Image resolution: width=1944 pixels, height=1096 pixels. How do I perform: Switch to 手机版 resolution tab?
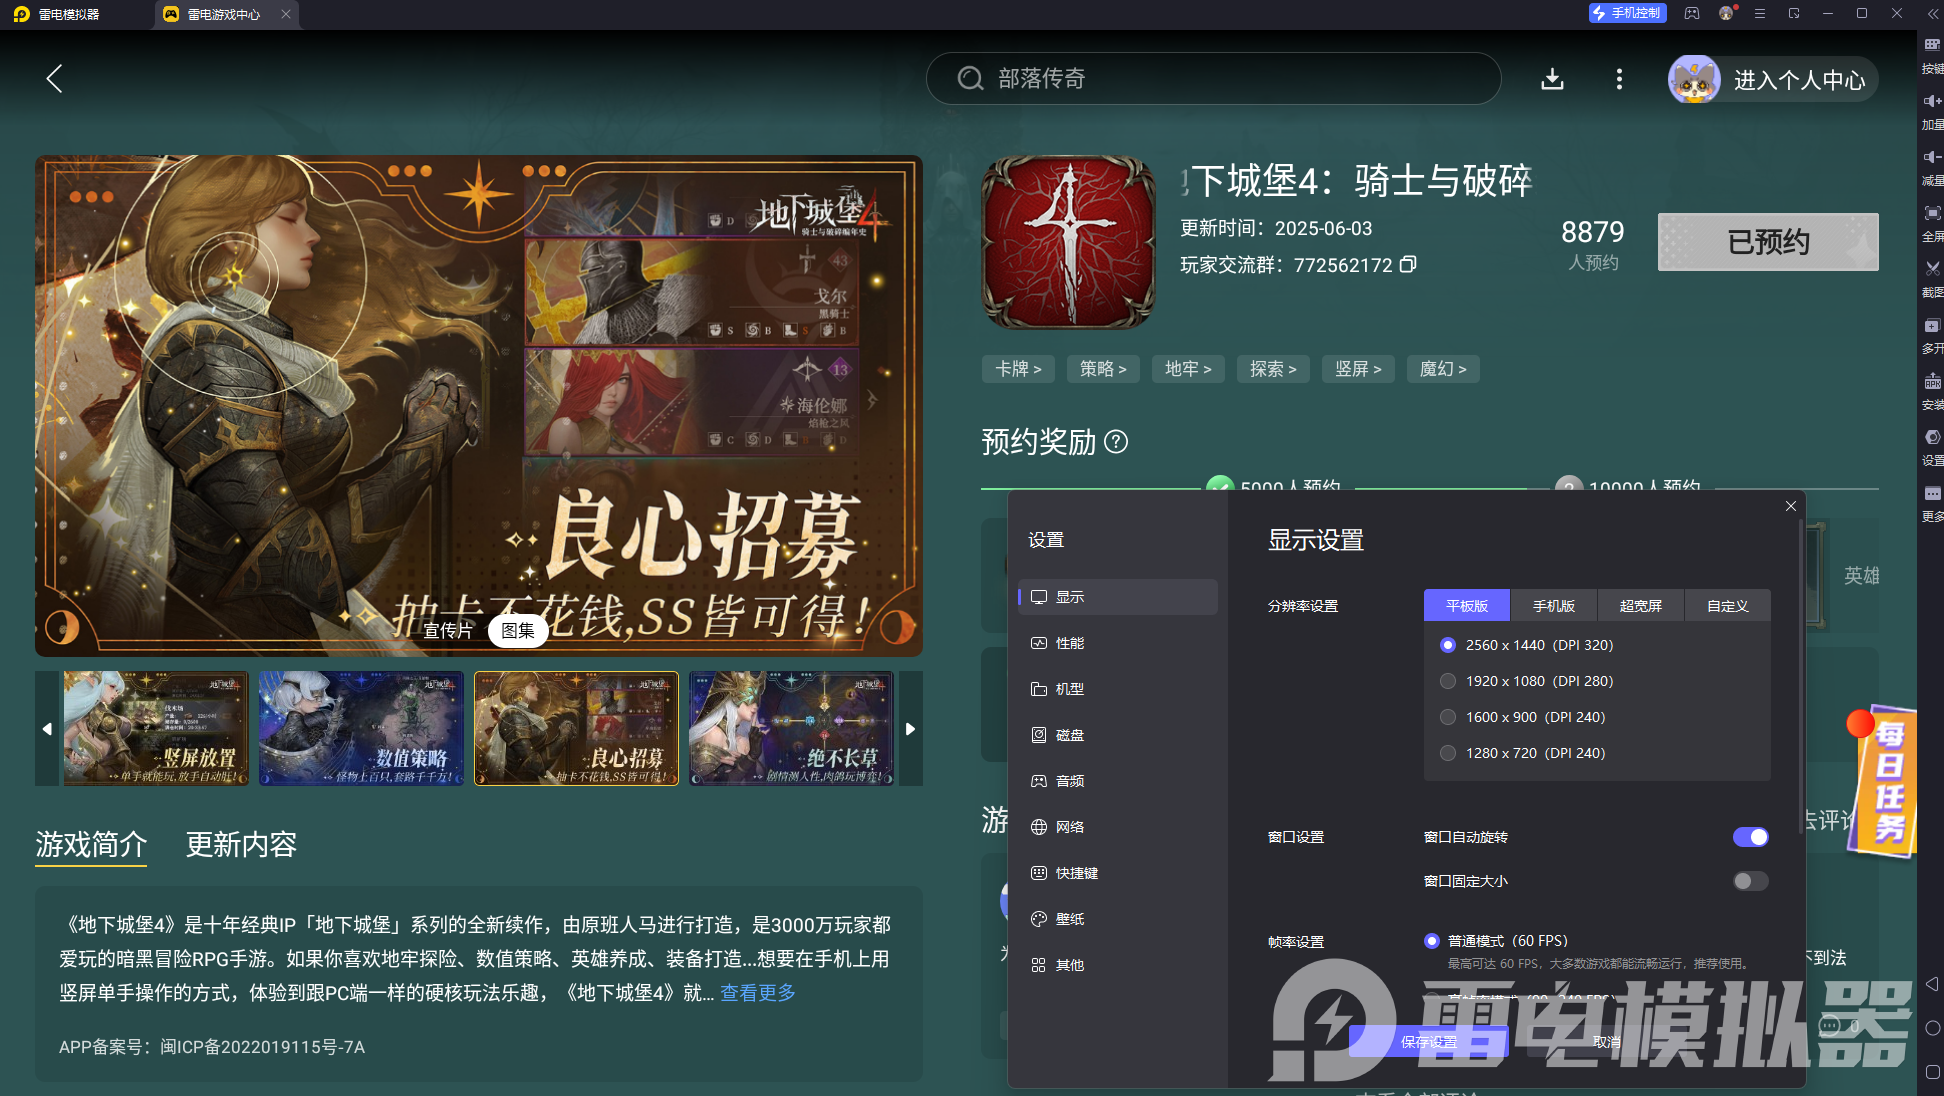[1553, 606]
